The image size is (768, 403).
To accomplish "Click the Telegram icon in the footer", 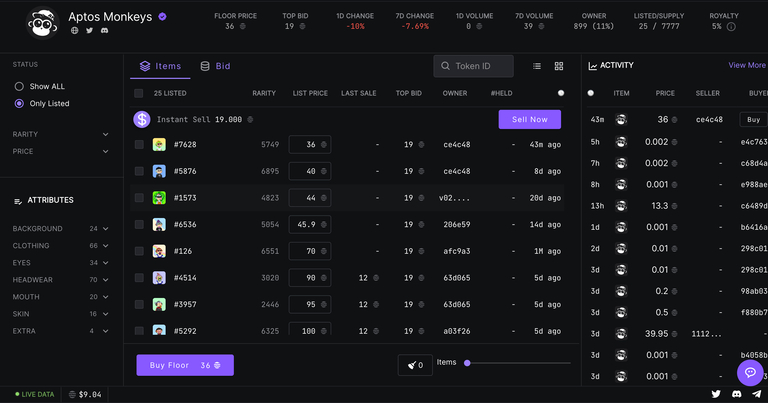I will click(755, 394).
